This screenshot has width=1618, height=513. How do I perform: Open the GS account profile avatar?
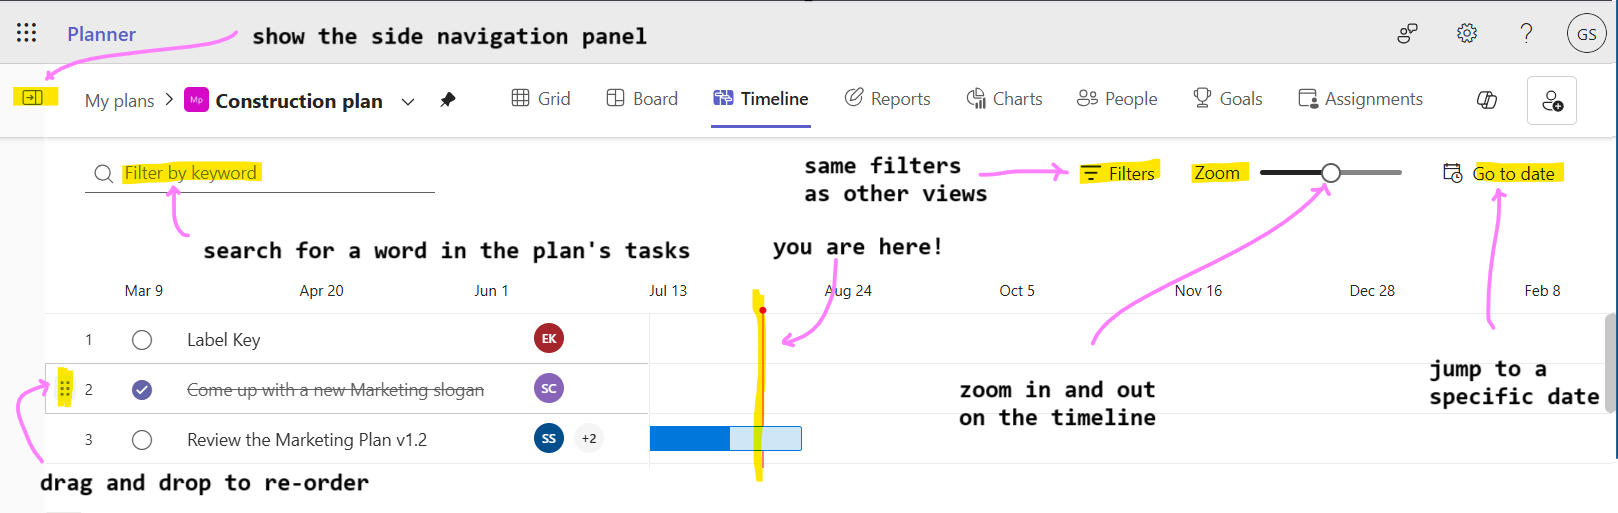click(x=1587, y=33)
